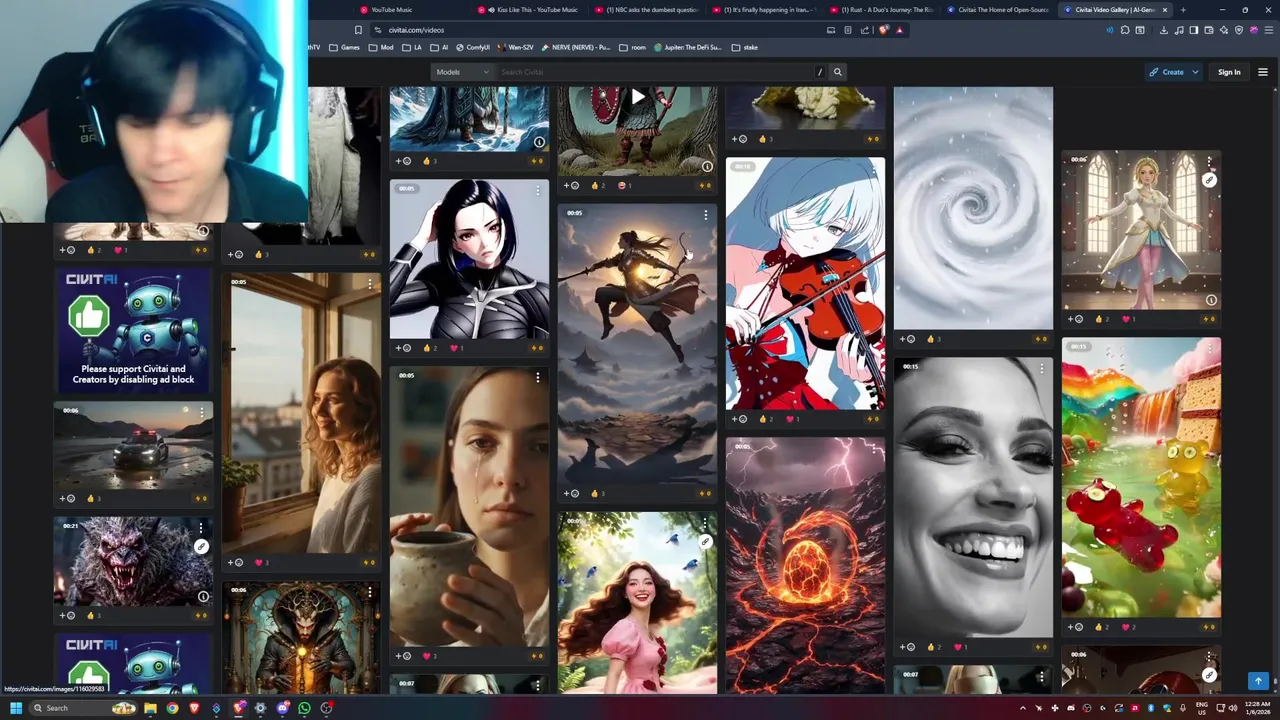The image size is (1280, 720).
Task: Open three-dot menu on gummy bears video
Action: point(1209,348)
